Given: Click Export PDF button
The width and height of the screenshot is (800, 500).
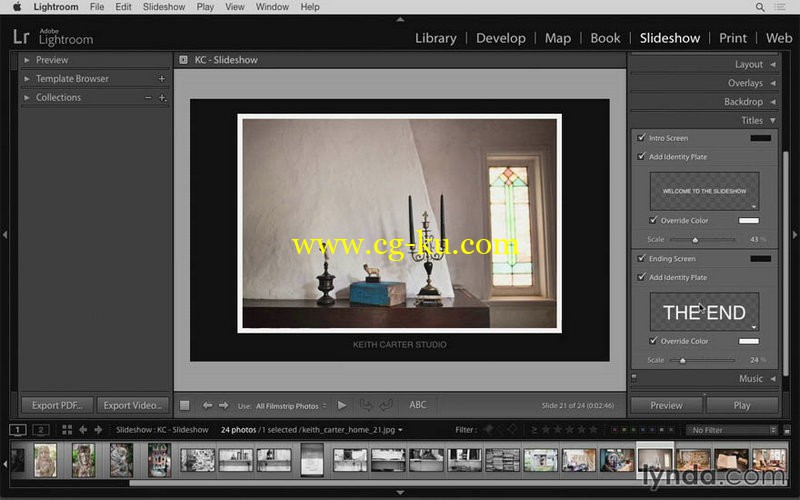Looking at the screenshot, I should pos(57,405).
